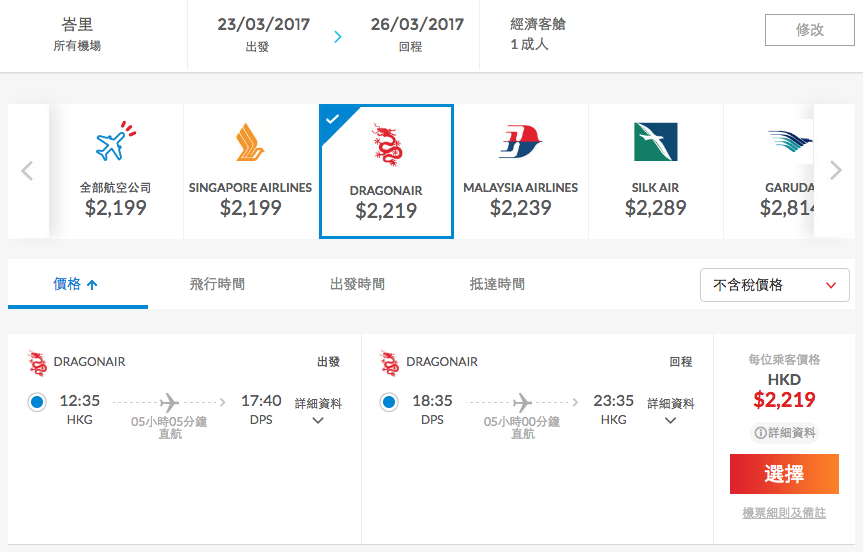Select the Singapore Airlines logo
Viewport: 863px width, 552px height.
[x=250, y=142]
